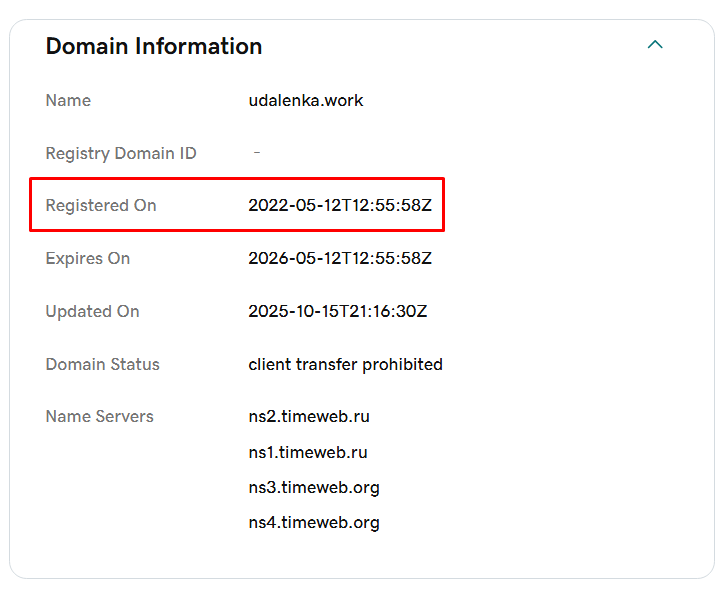Collapse the Domain Information section chevron

coord(655,45)
